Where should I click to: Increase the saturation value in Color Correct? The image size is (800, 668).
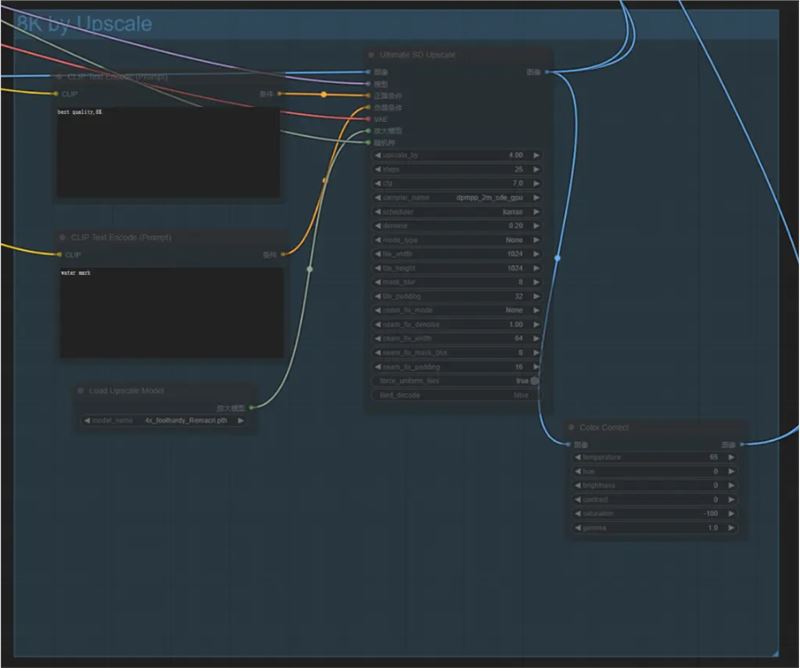[x=731, y=513]
